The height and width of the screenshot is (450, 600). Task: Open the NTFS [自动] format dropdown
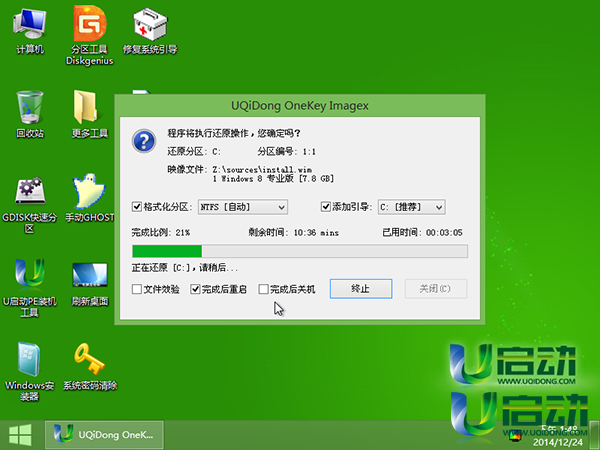pos(243,207)
